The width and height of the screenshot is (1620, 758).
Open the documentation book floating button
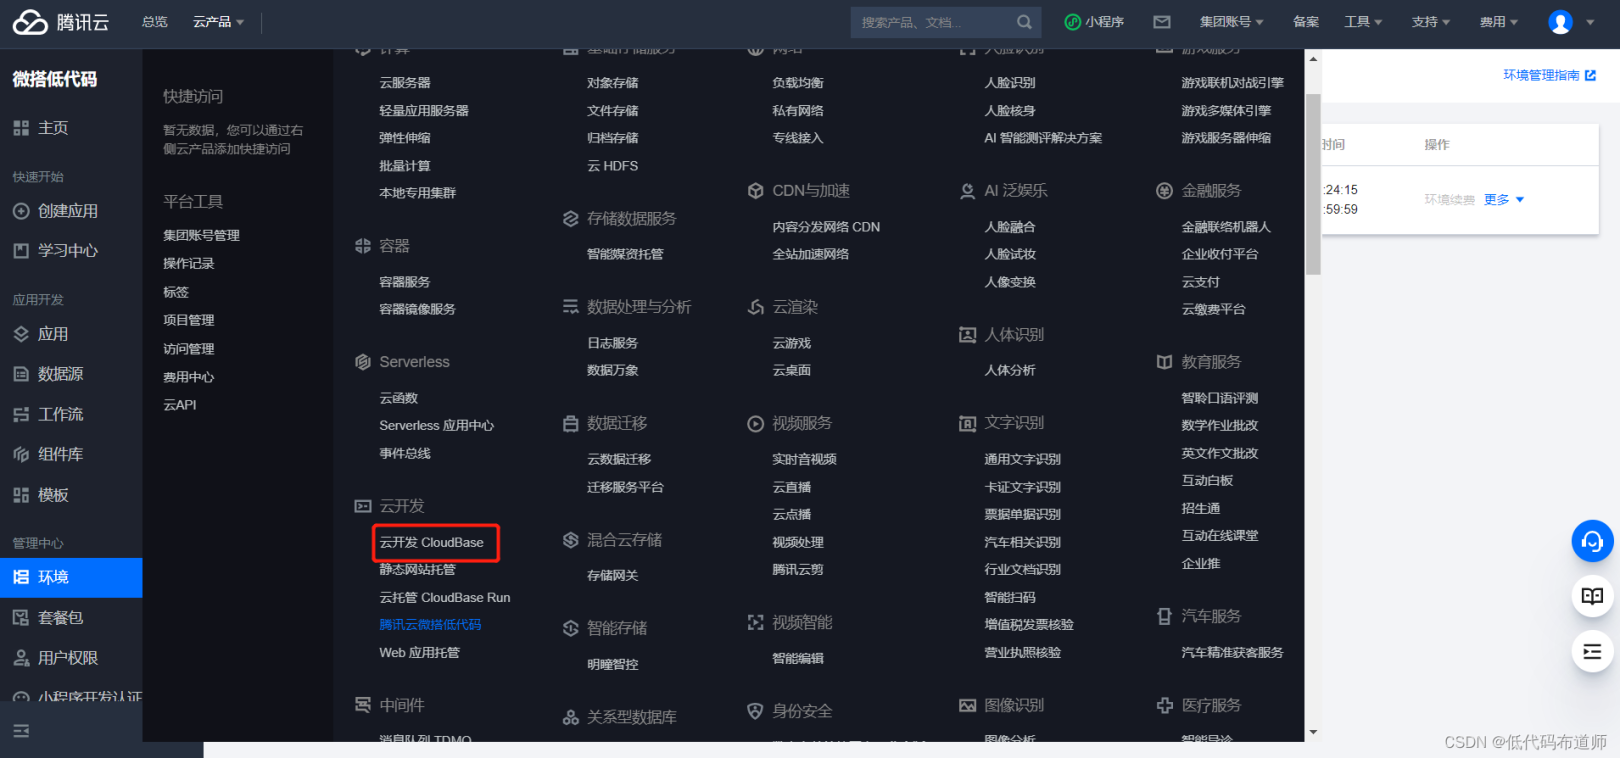(1592, 596)
